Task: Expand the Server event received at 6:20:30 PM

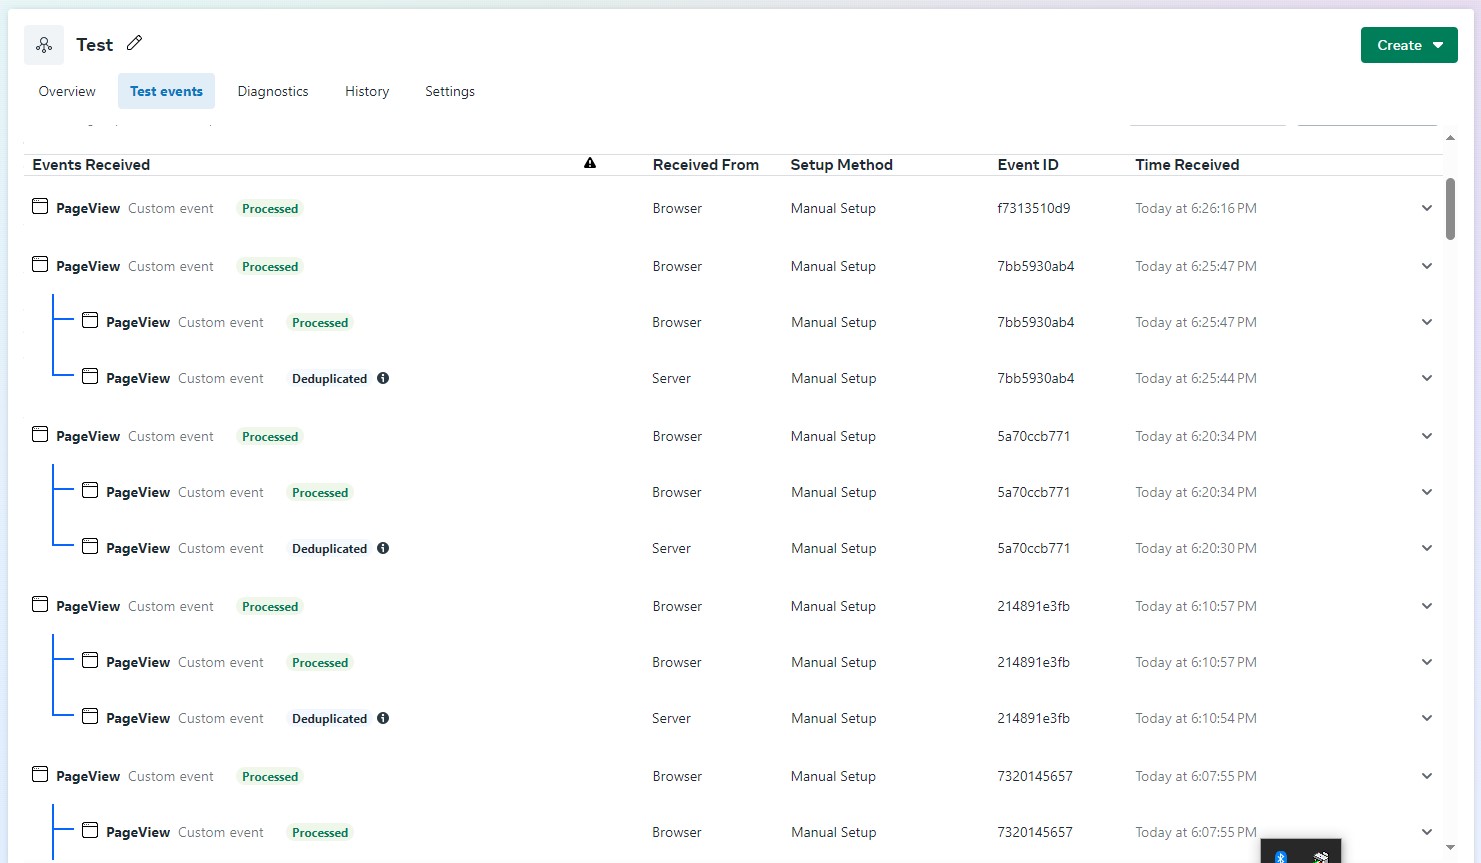Action: coord(1427,548)
